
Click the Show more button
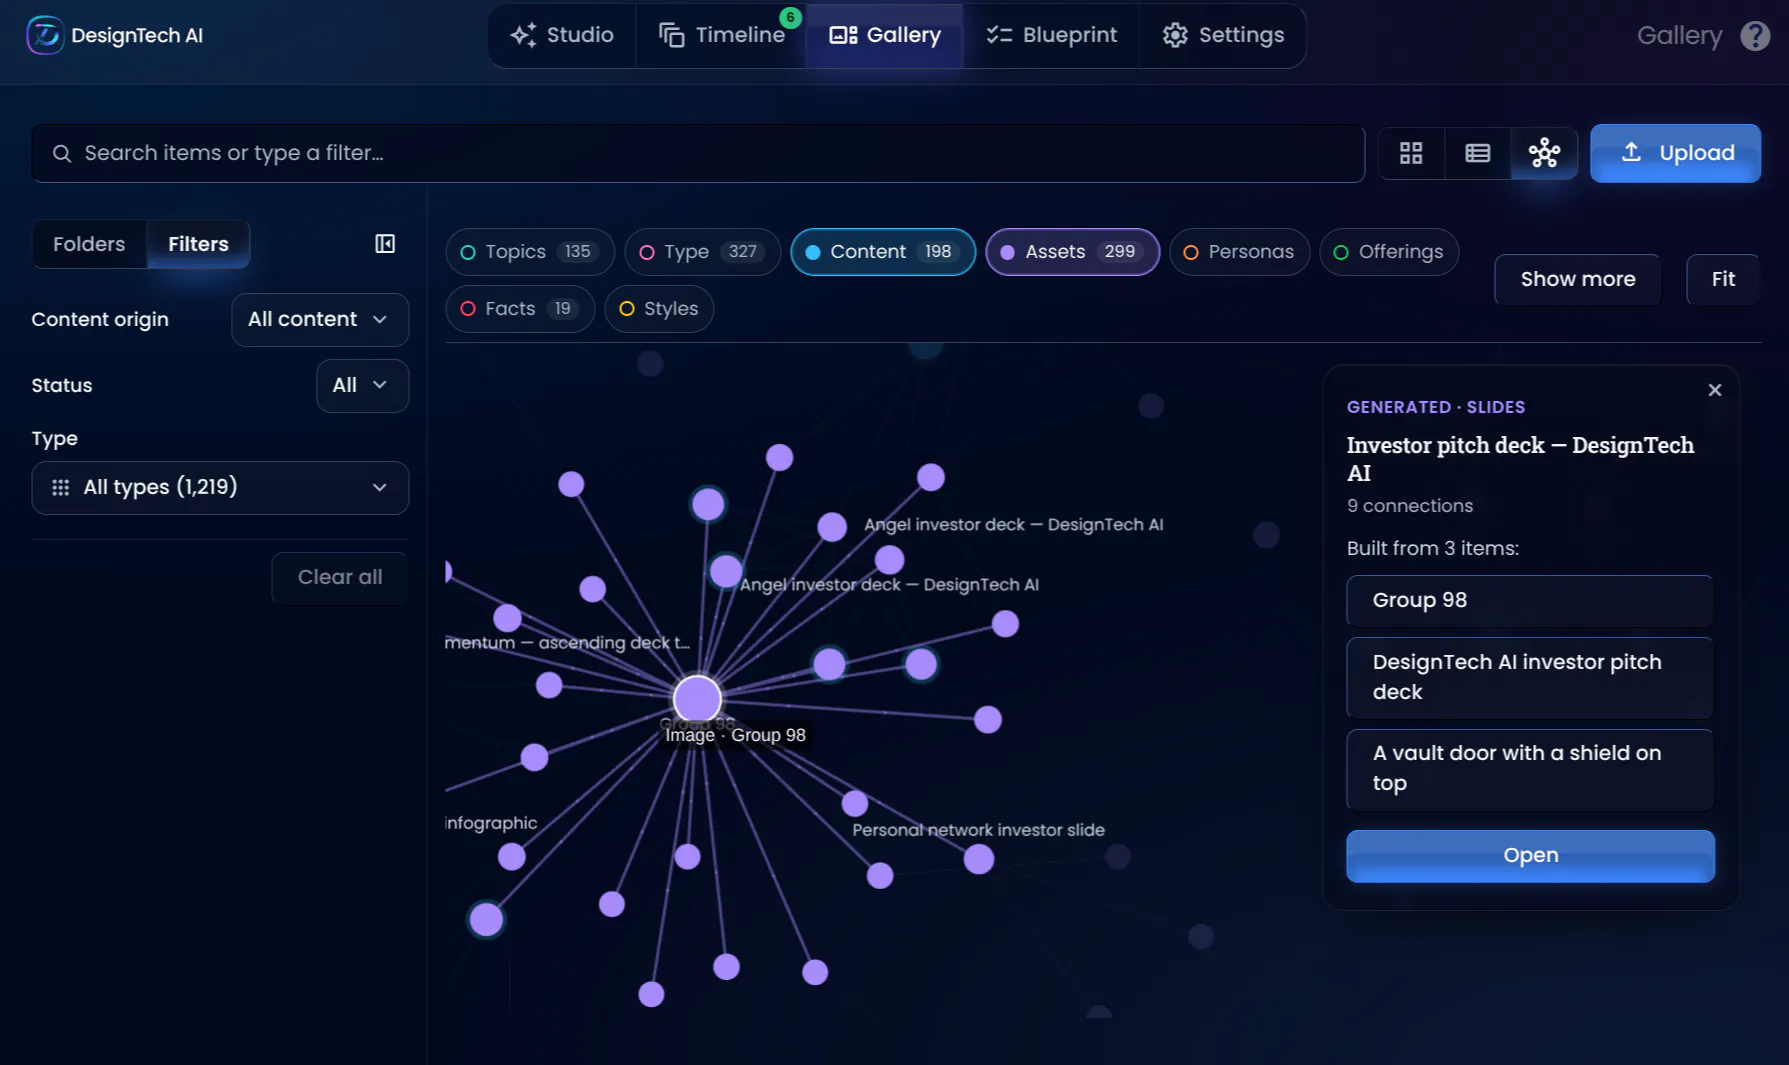1578,280
